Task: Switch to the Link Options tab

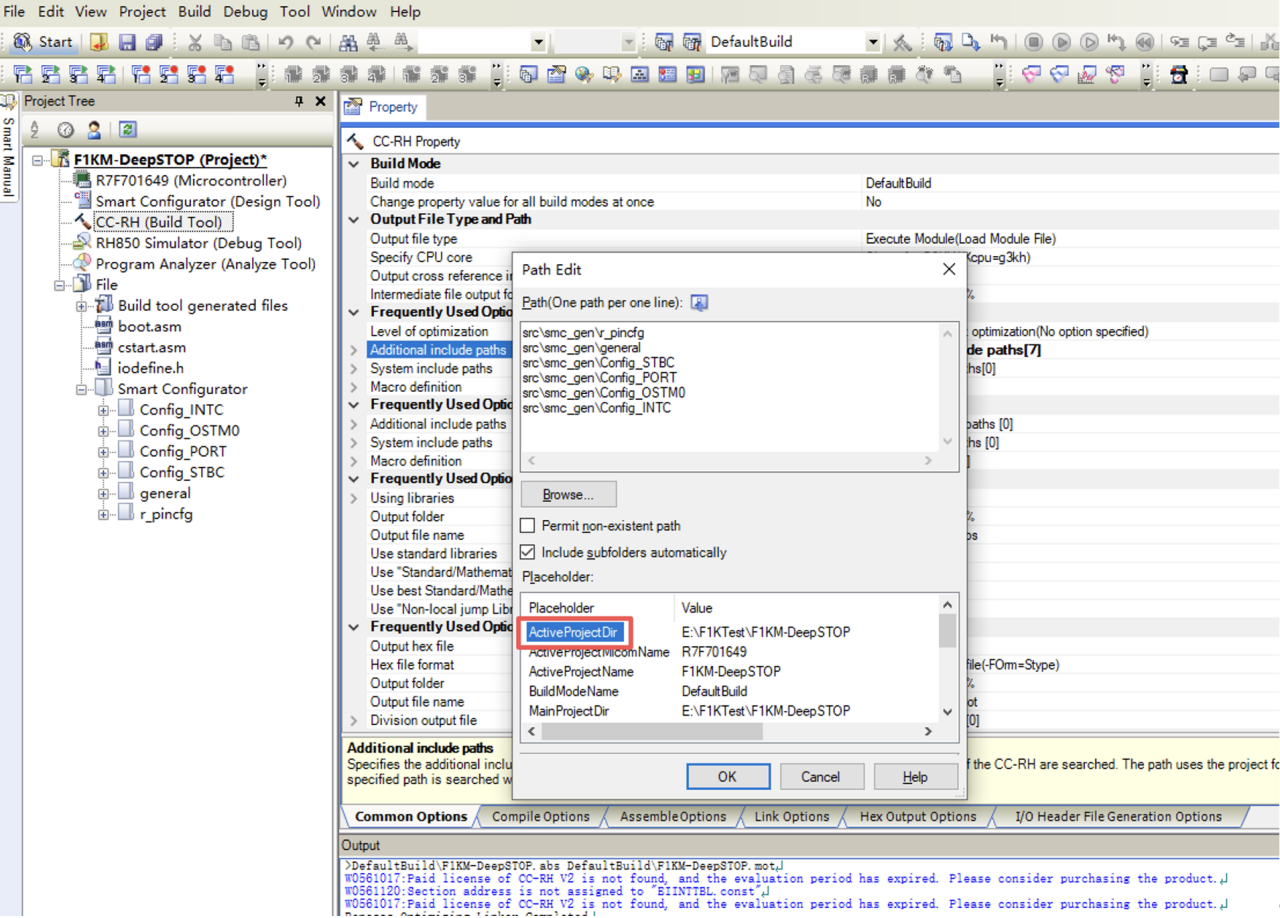Action: click(x=791, y=817)
